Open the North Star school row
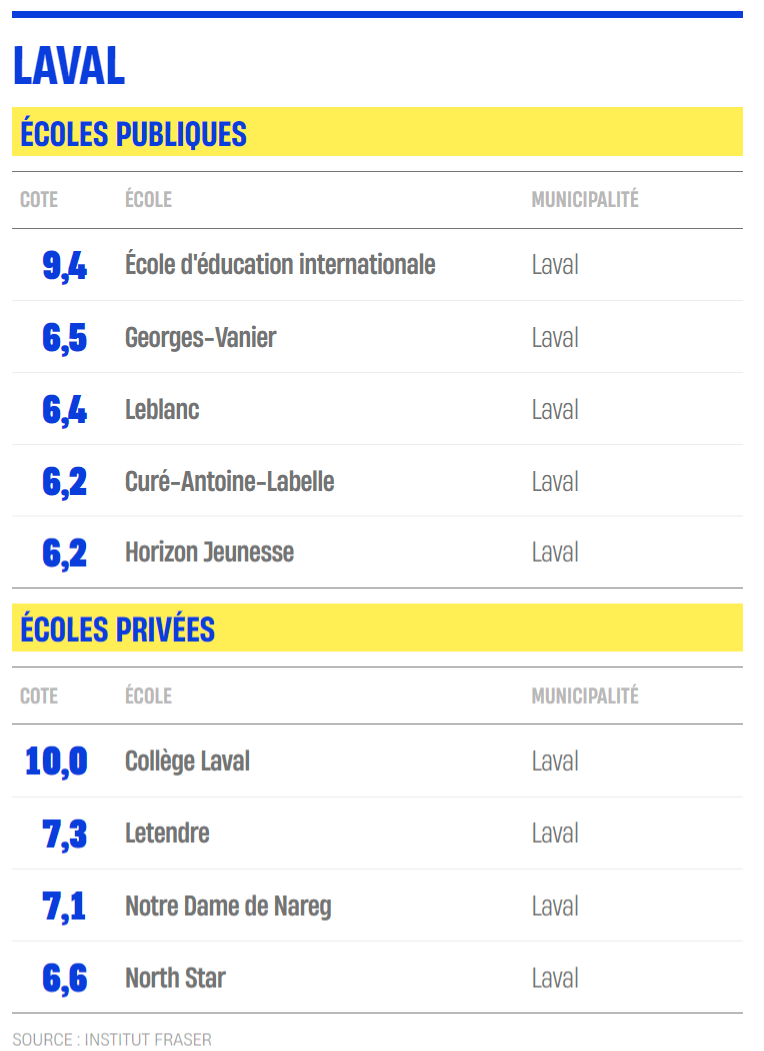Image resolution: width=764 pixels, height=1051 pixels. 377,977
